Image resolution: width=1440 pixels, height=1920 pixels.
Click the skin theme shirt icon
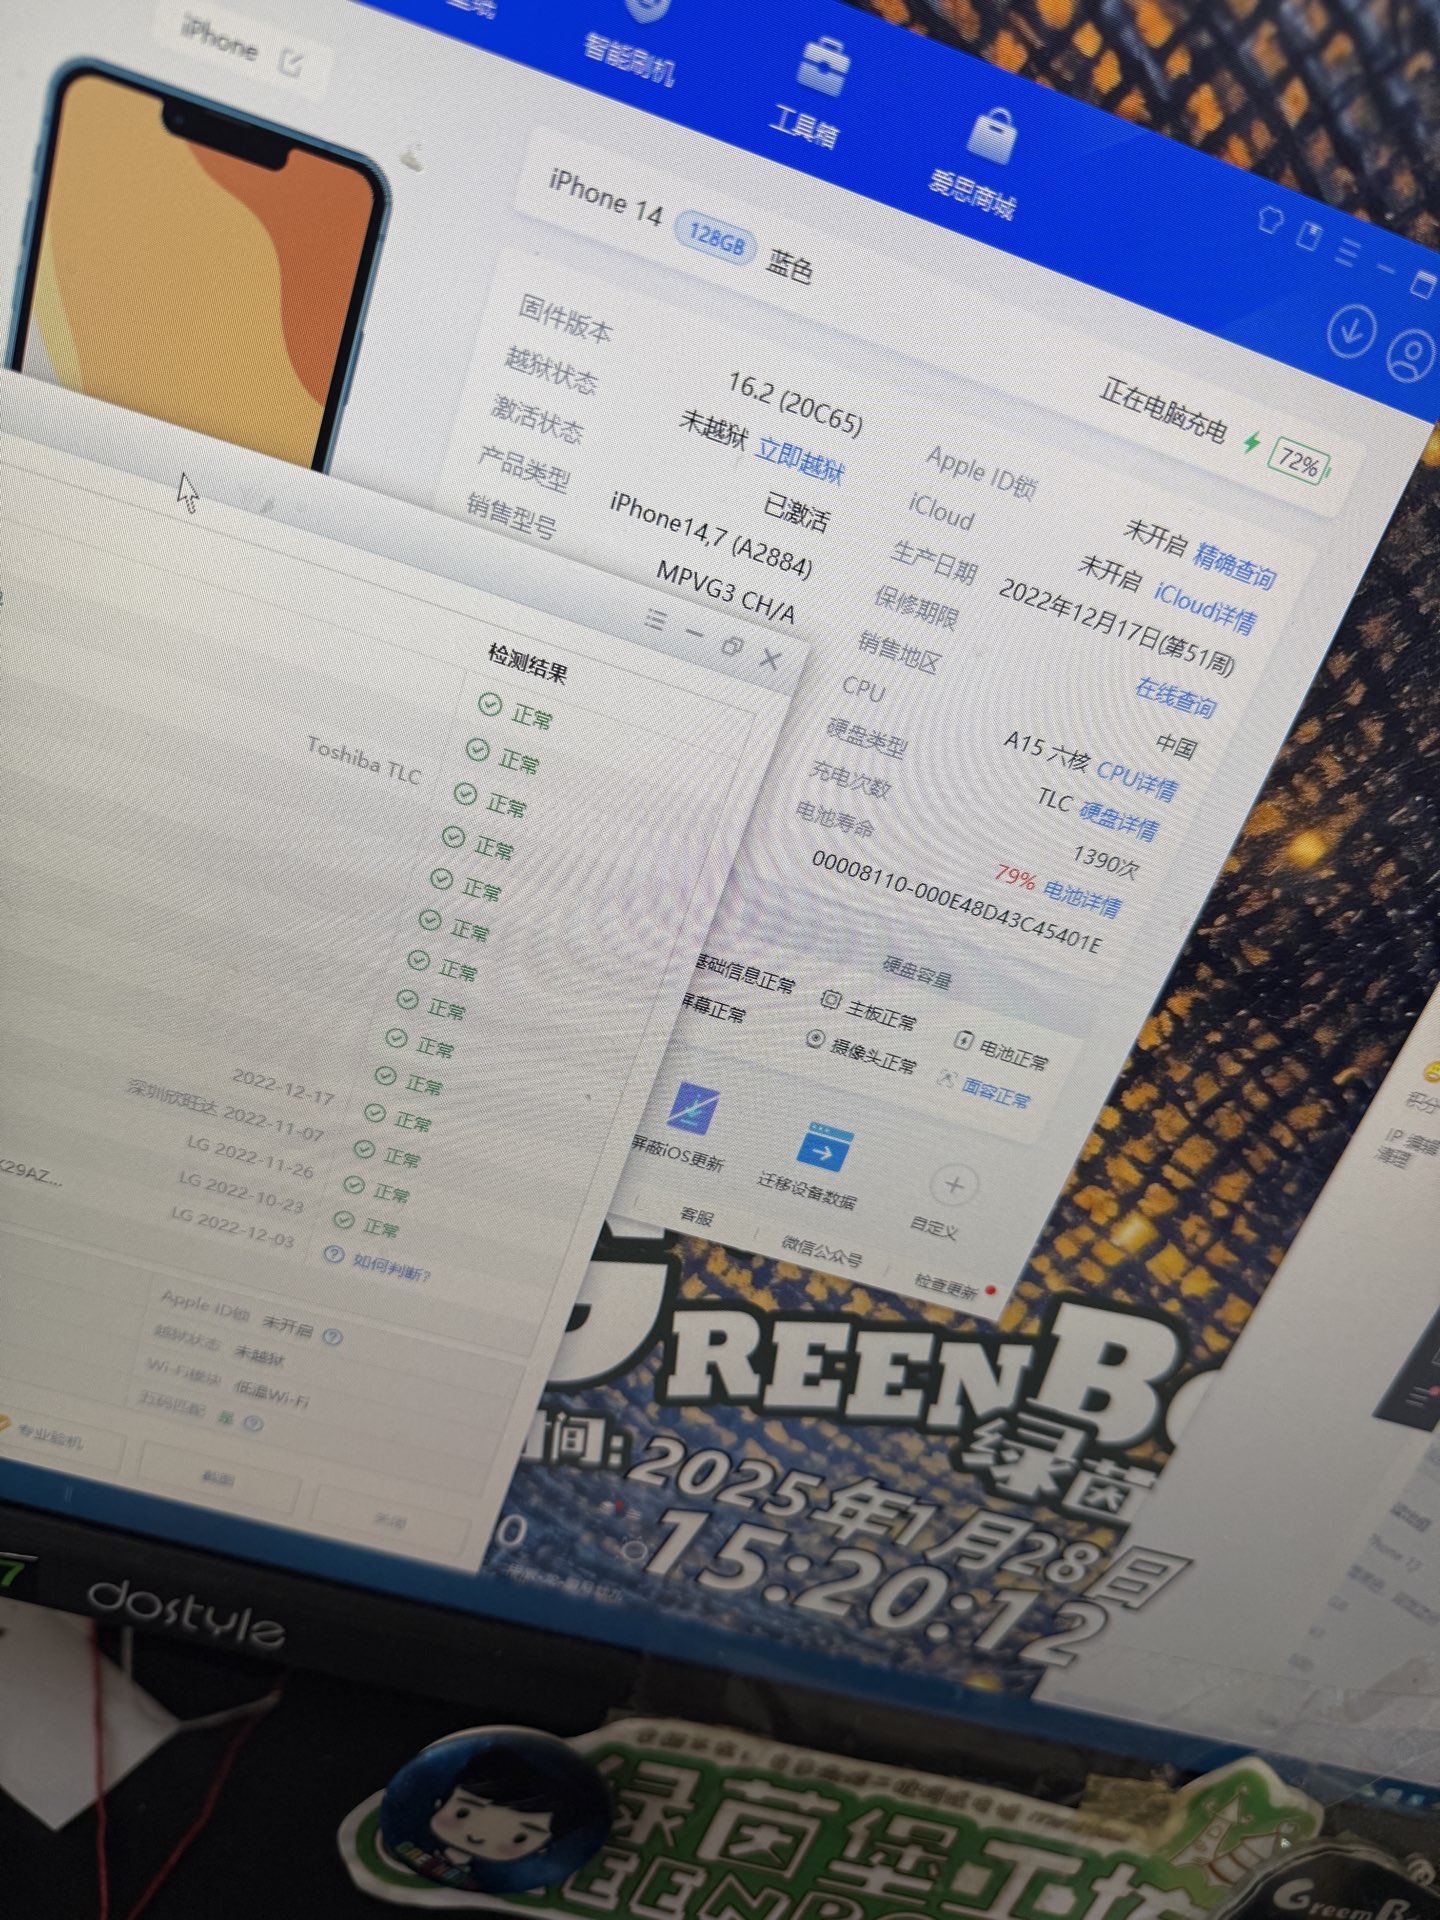point(1270,219)
